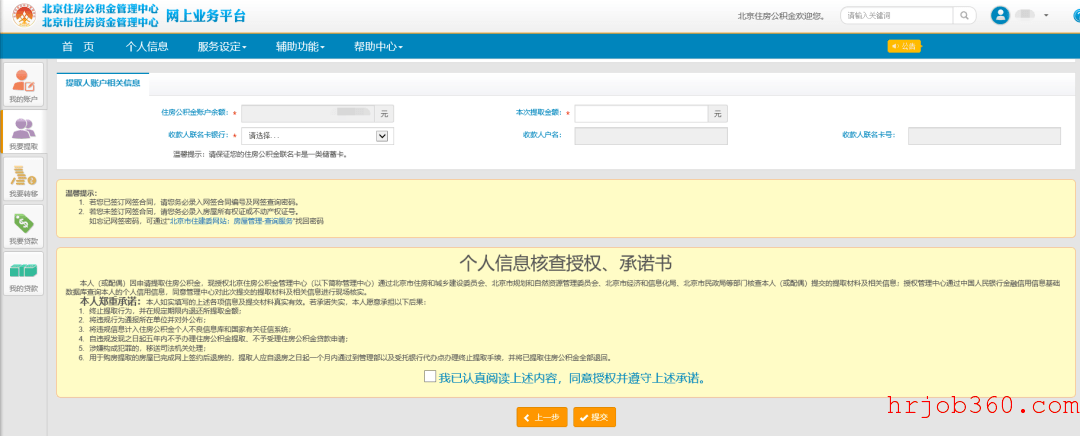Viewport: 1080px width, 436px height.
Task: Click the 本次提取金额 input field
Action: tap(642, 114)
